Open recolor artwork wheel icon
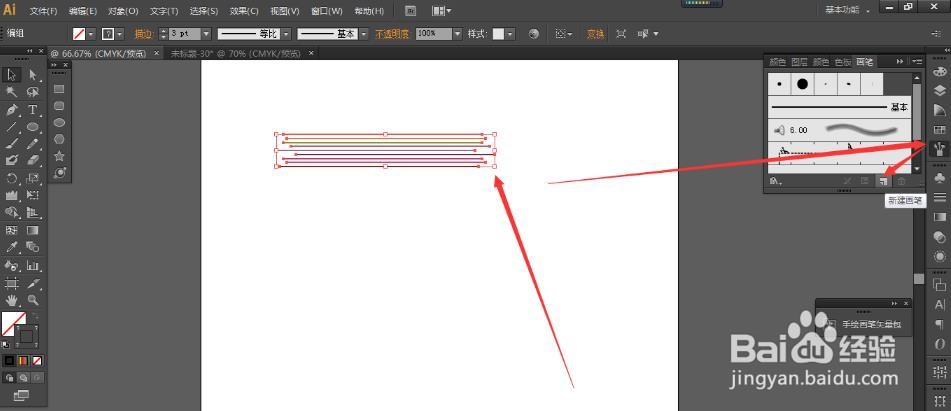The width and height of the screenshot is (951, 411). pos(534,34)
